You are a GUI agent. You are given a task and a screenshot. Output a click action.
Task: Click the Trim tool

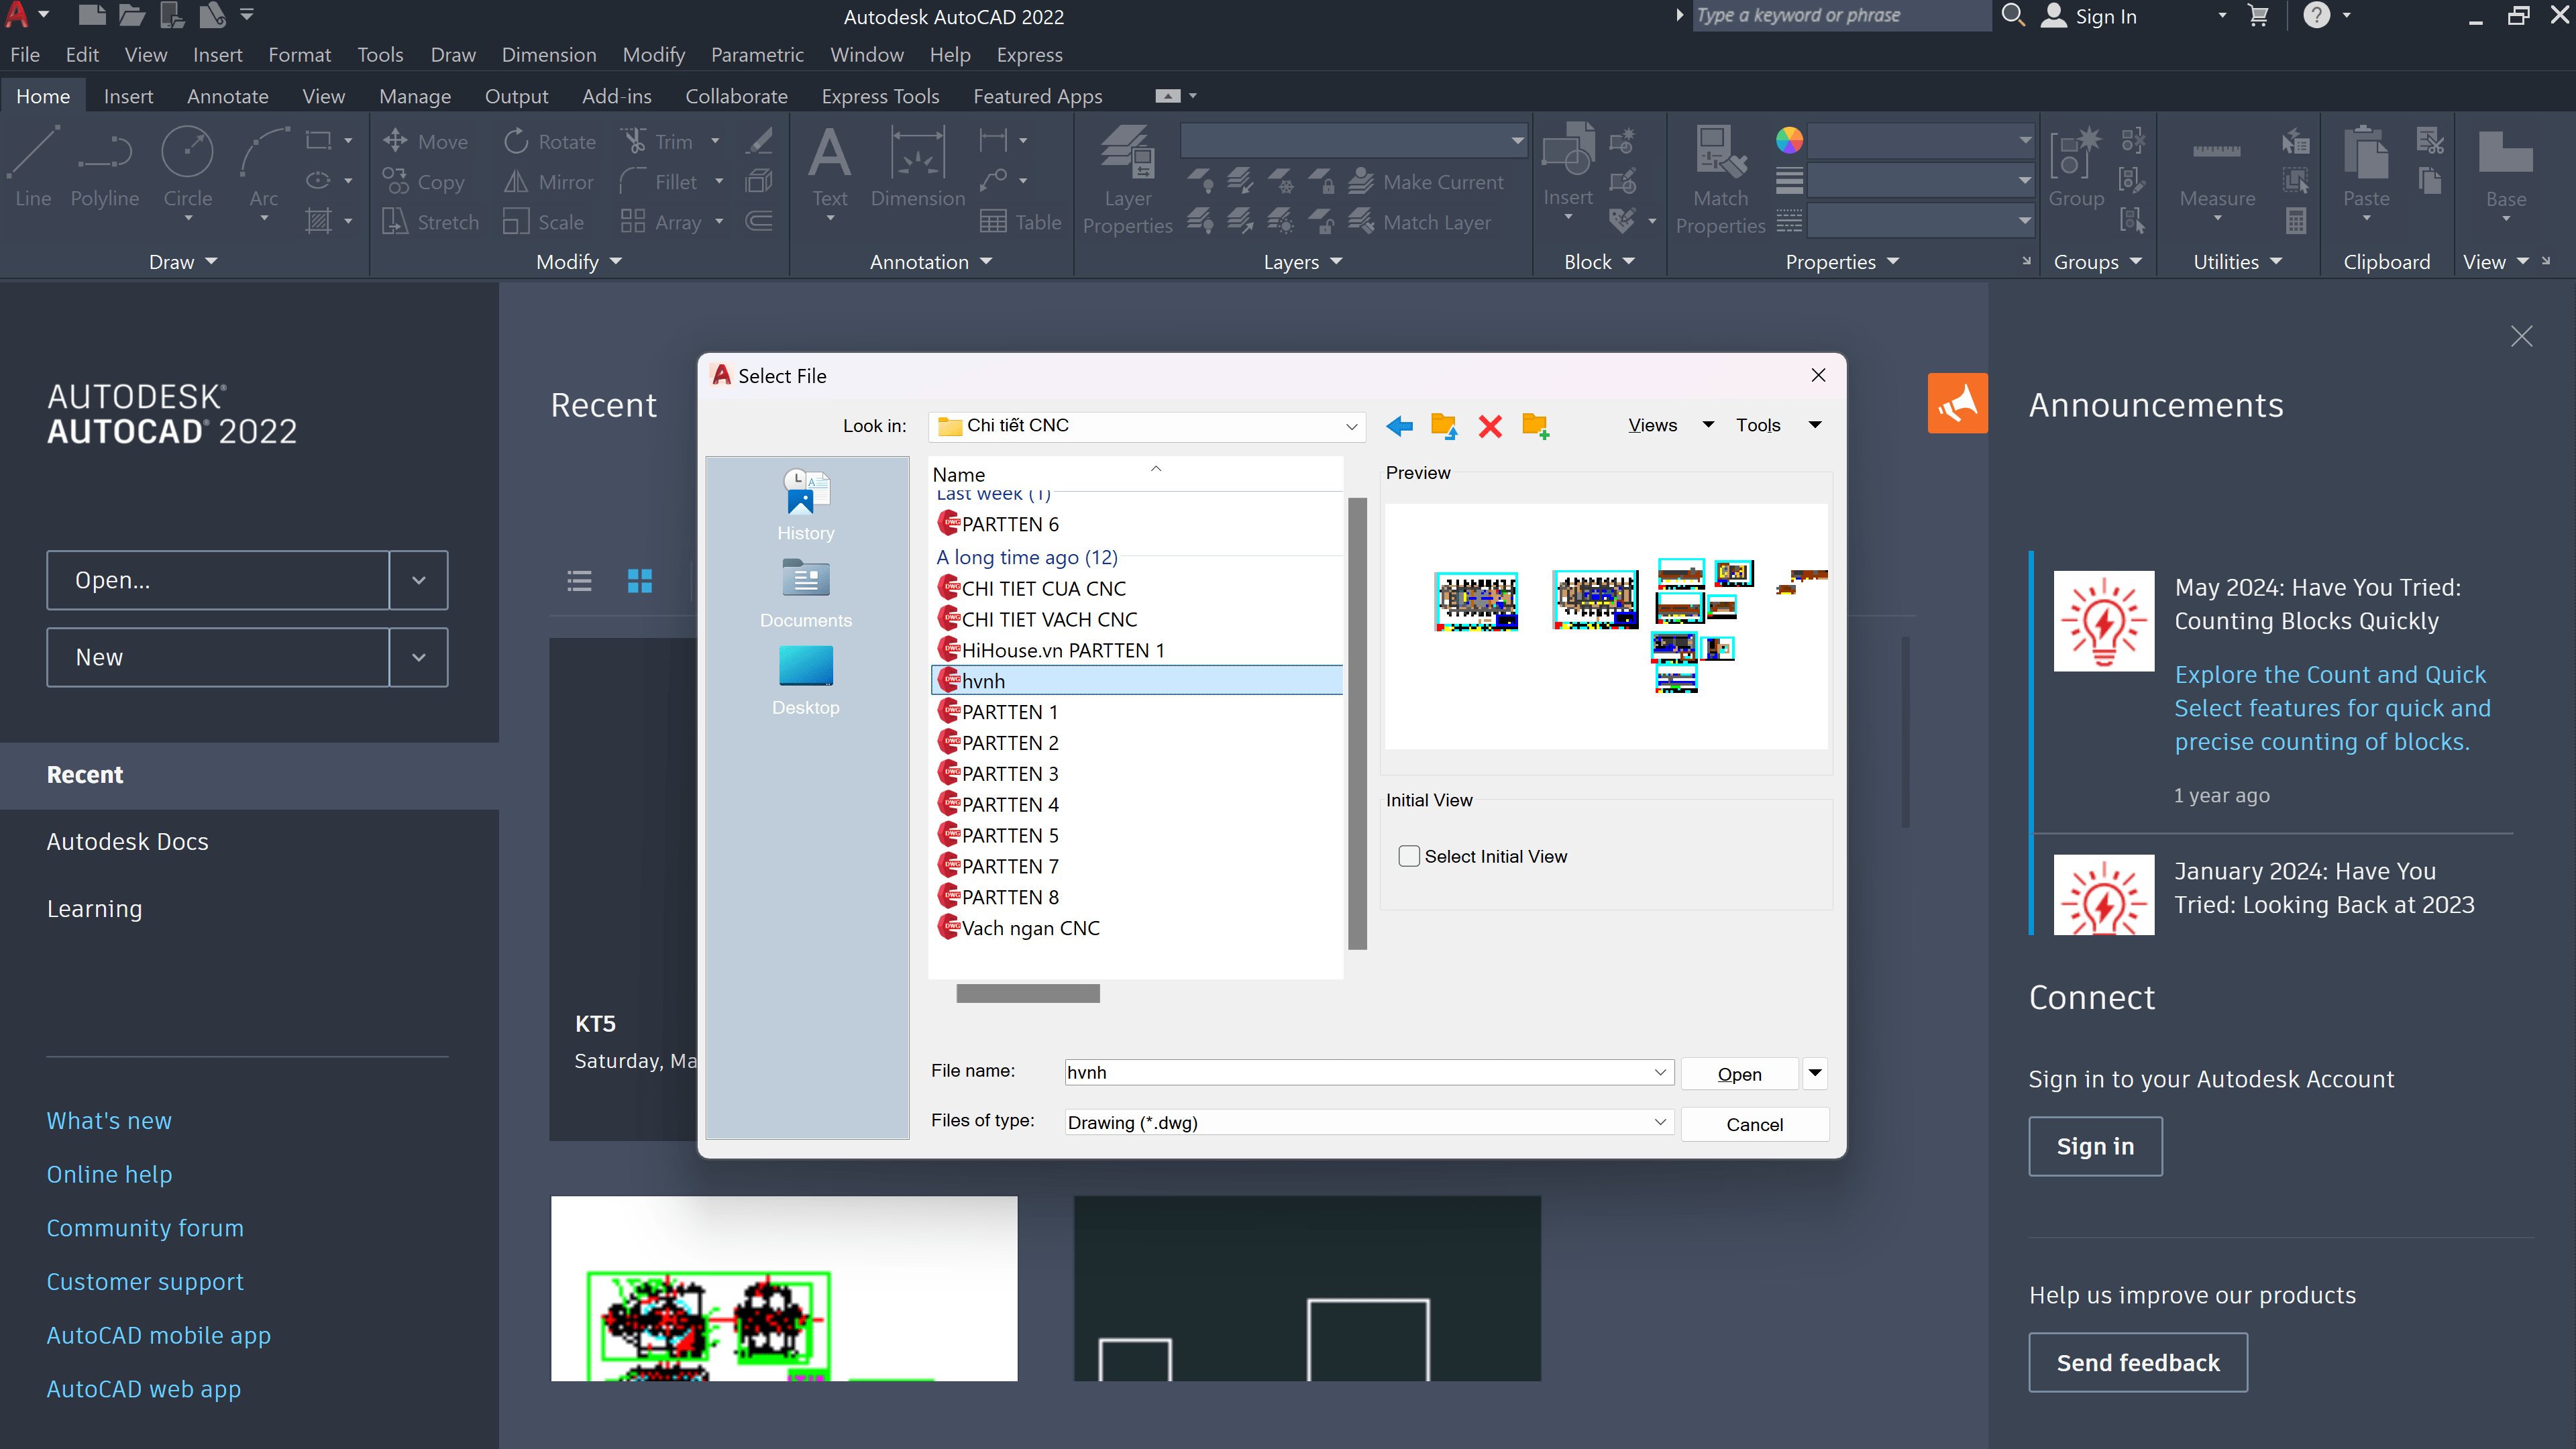click(x=657, y=142)
